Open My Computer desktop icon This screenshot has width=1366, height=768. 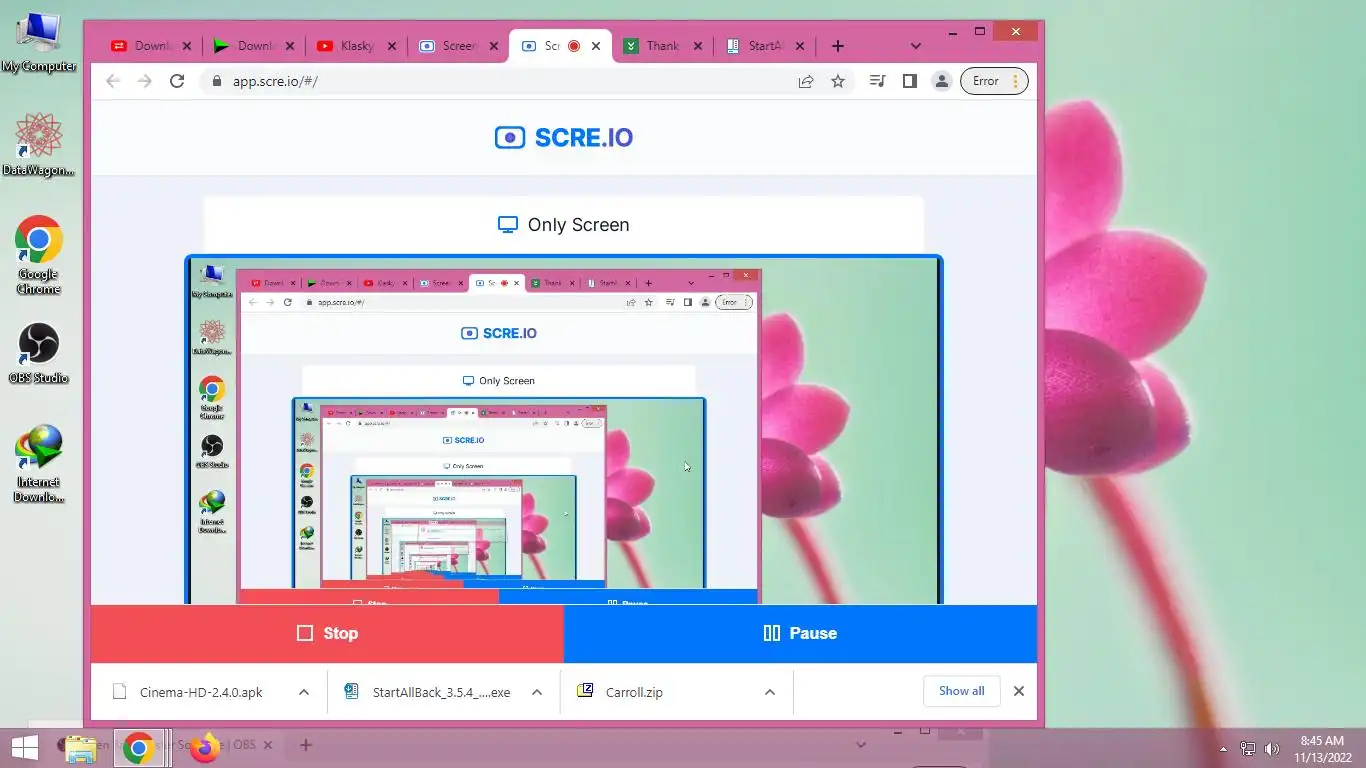pos(38,42)
